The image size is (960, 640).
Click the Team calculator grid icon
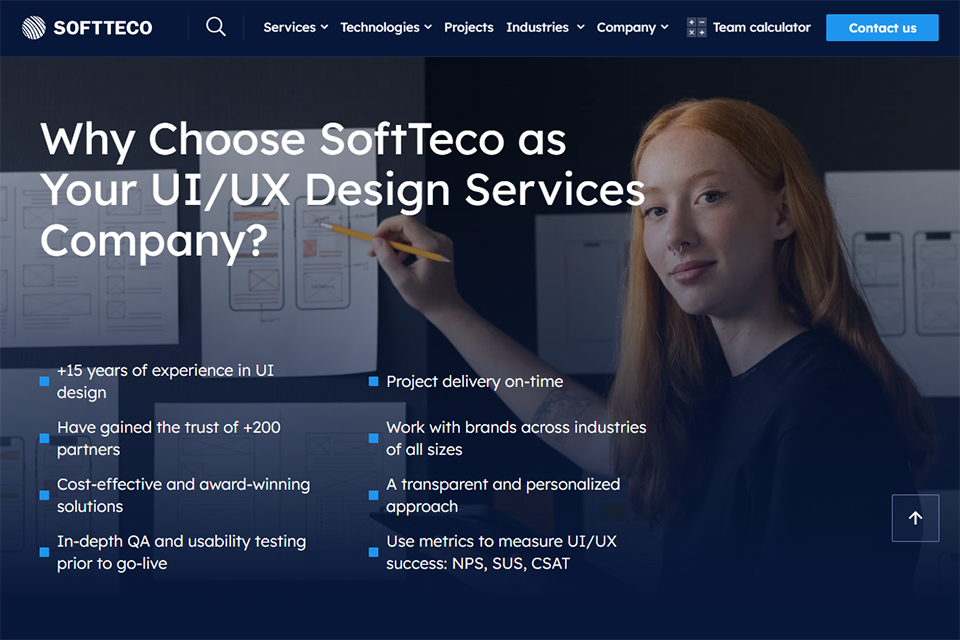[696, 28]
